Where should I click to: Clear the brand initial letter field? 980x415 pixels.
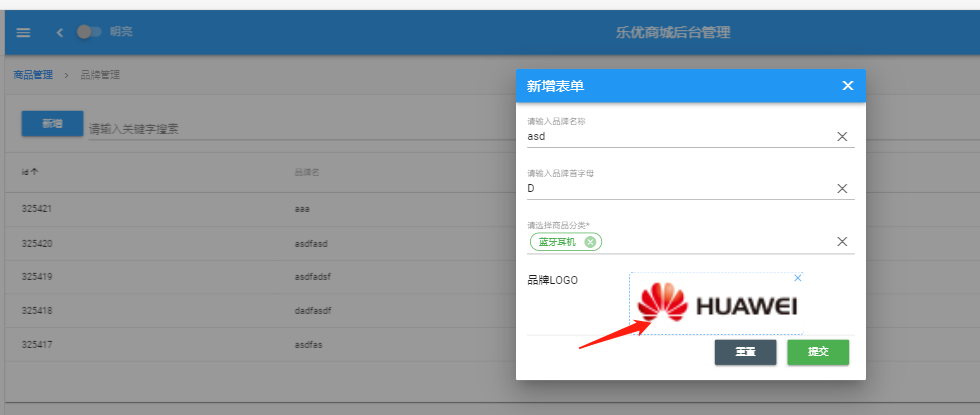point(842,189)
